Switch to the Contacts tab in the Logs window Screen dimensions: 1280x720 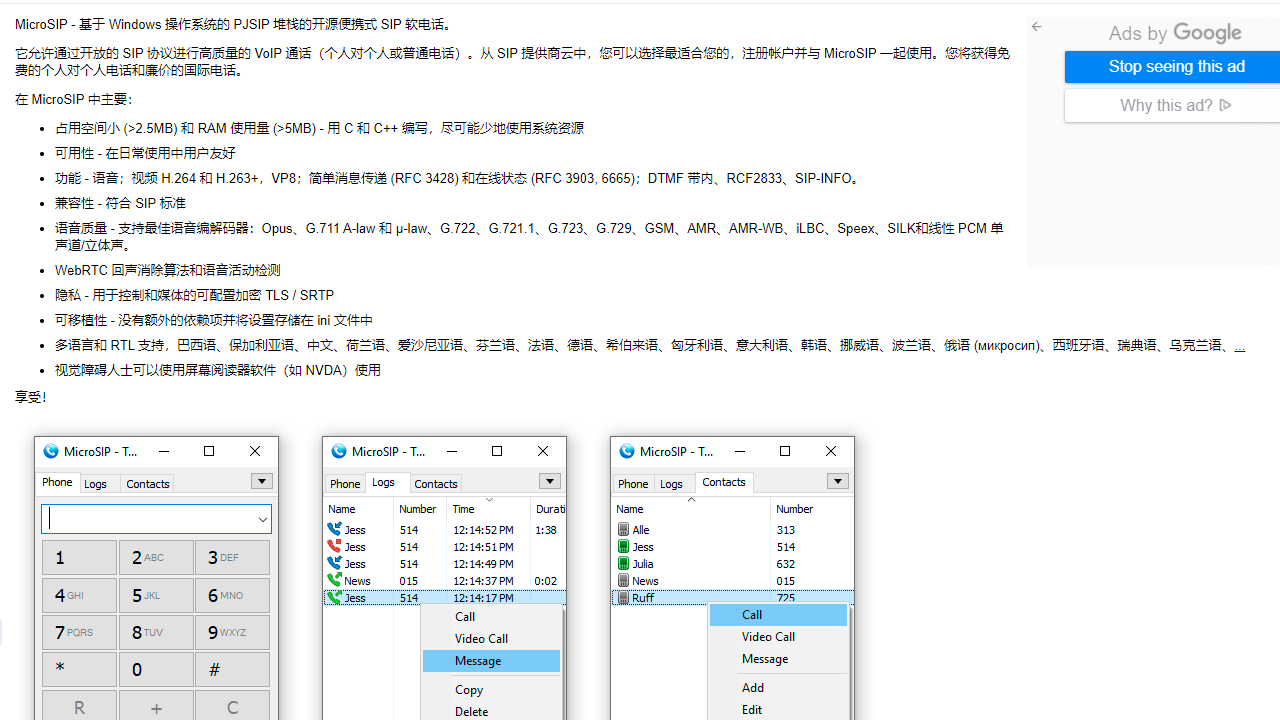coord(435,483)
